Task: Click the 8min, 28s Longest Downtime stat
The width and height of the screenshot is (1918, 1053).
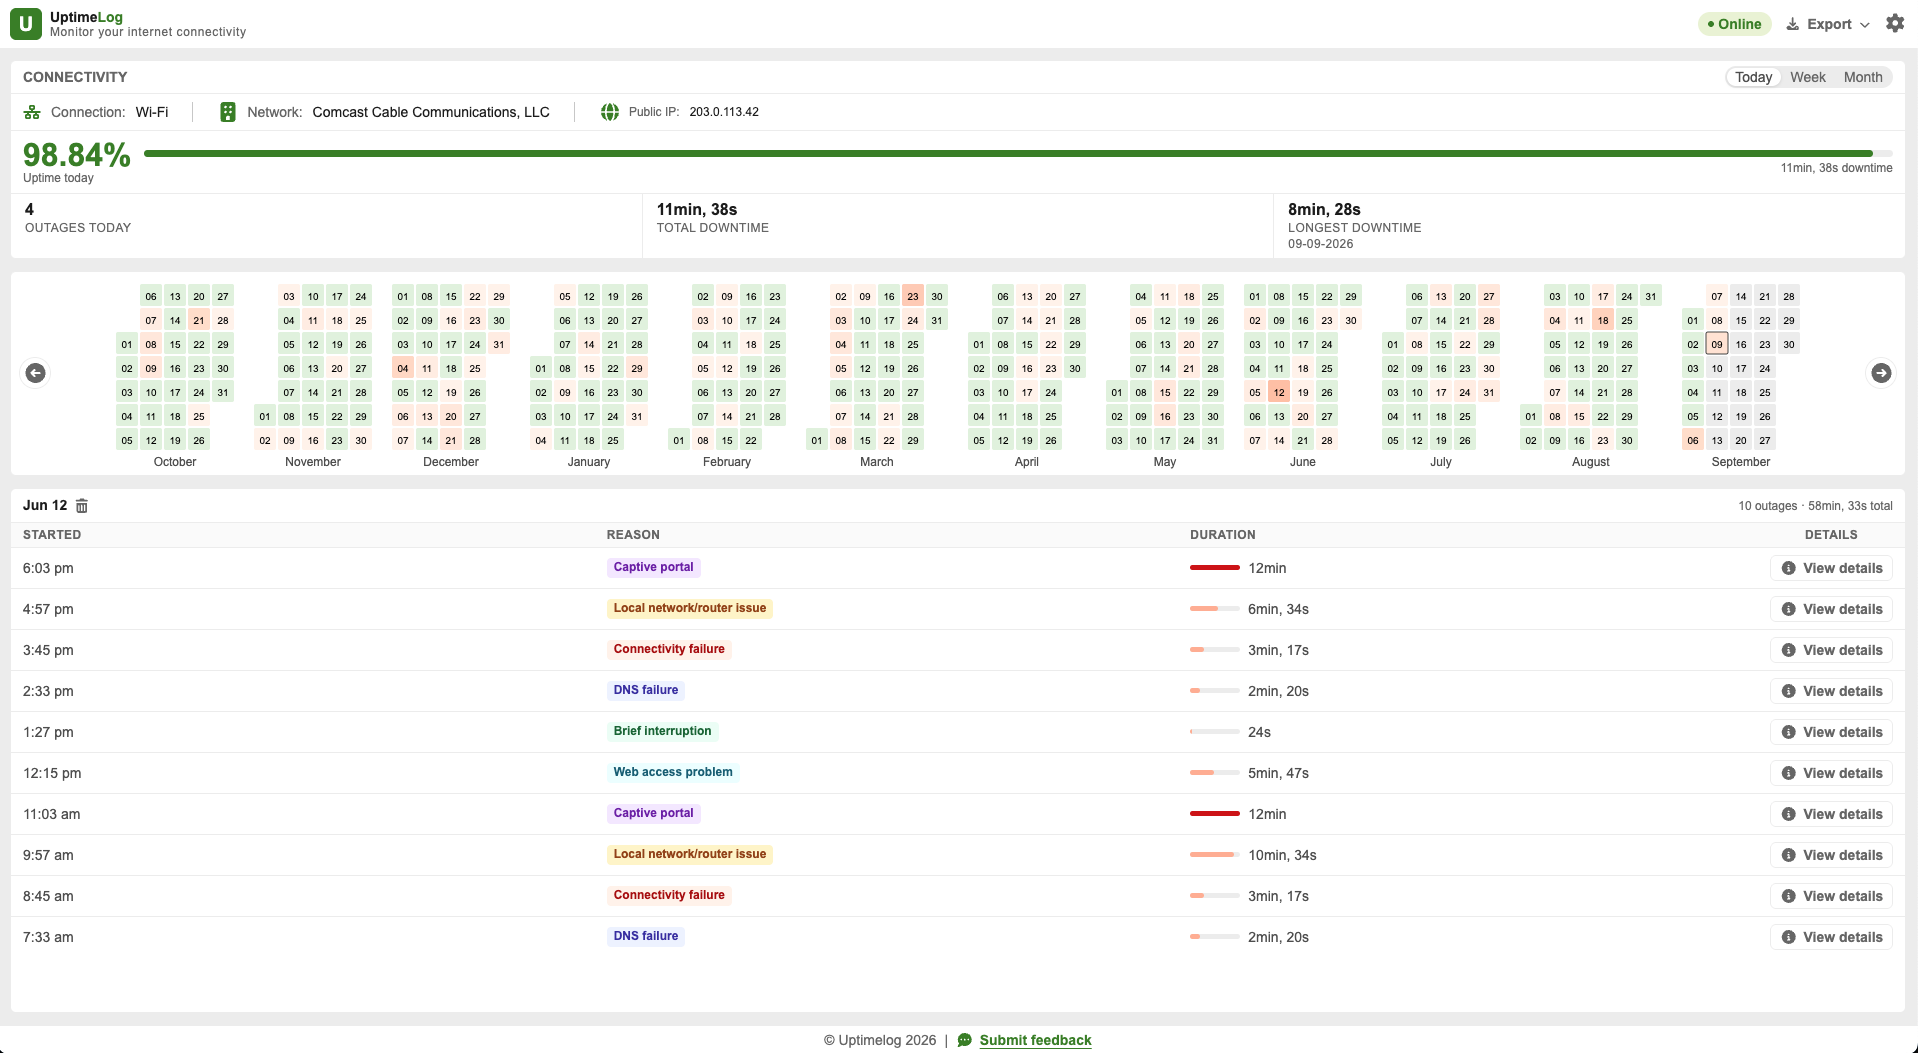Action: (x=1589, y=225)
